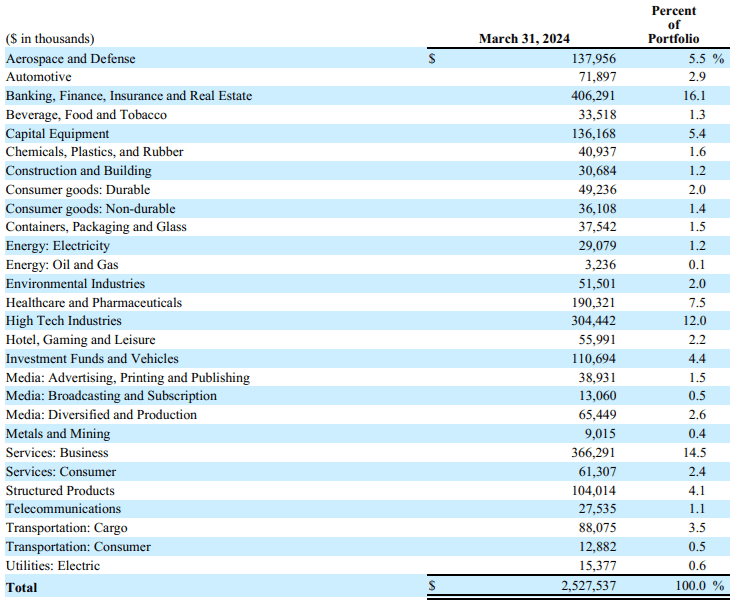Screen dimensions: 730x612
Task: Click "Telecommunications" label
Action: (x=63, y=509)
